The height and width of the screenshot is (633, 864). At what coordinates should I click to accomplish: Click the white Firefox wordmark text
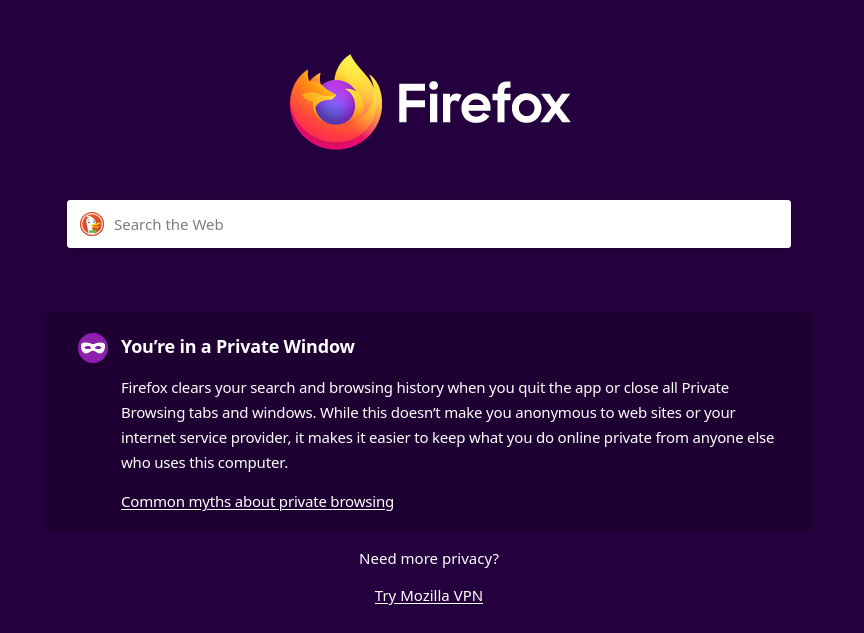[x=484, y=102]
